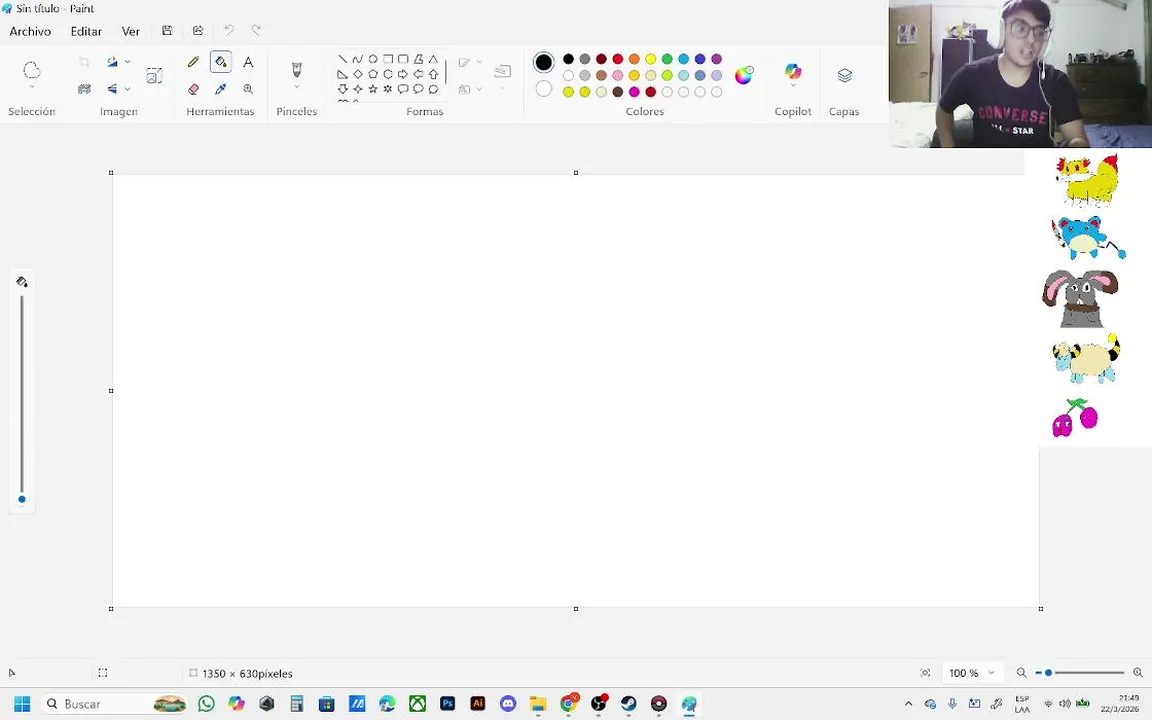Click the zoom slider in status bar

coord(1079,673)
